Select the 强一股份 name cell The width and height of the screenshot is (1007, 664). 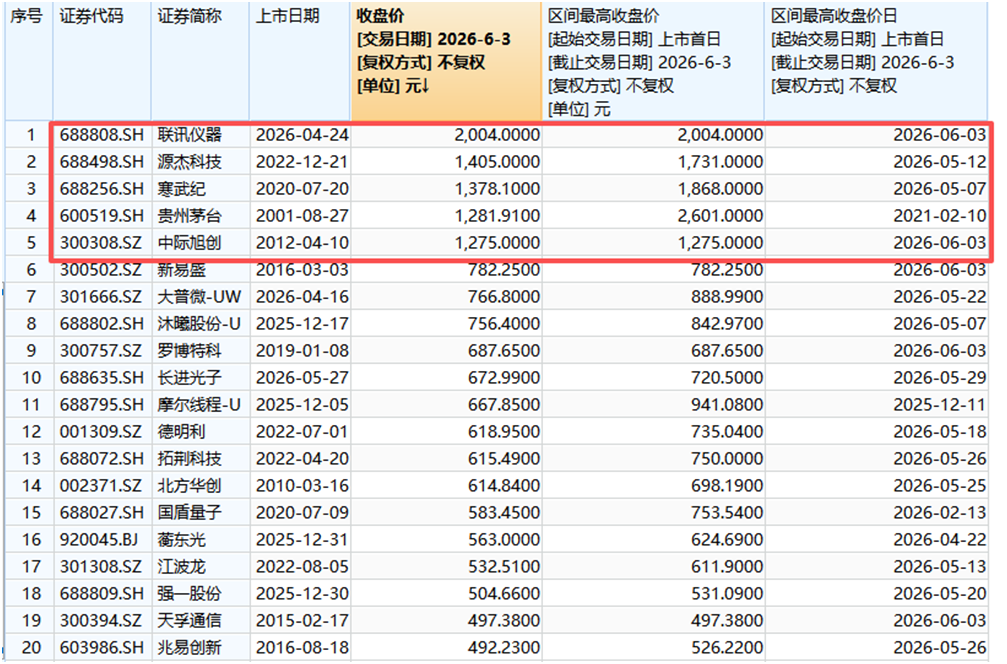200,593
